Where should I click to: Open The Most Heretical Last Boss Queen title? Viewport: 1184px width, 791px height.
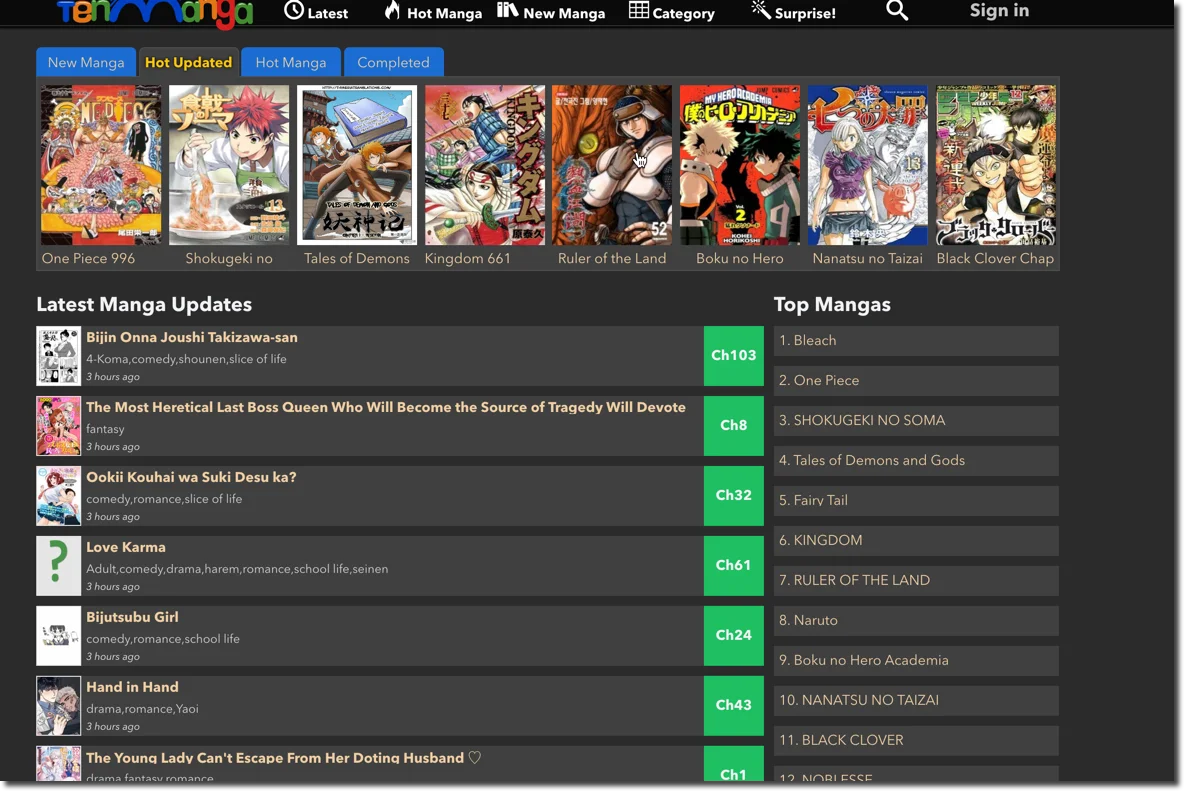(x=386, y=408)
